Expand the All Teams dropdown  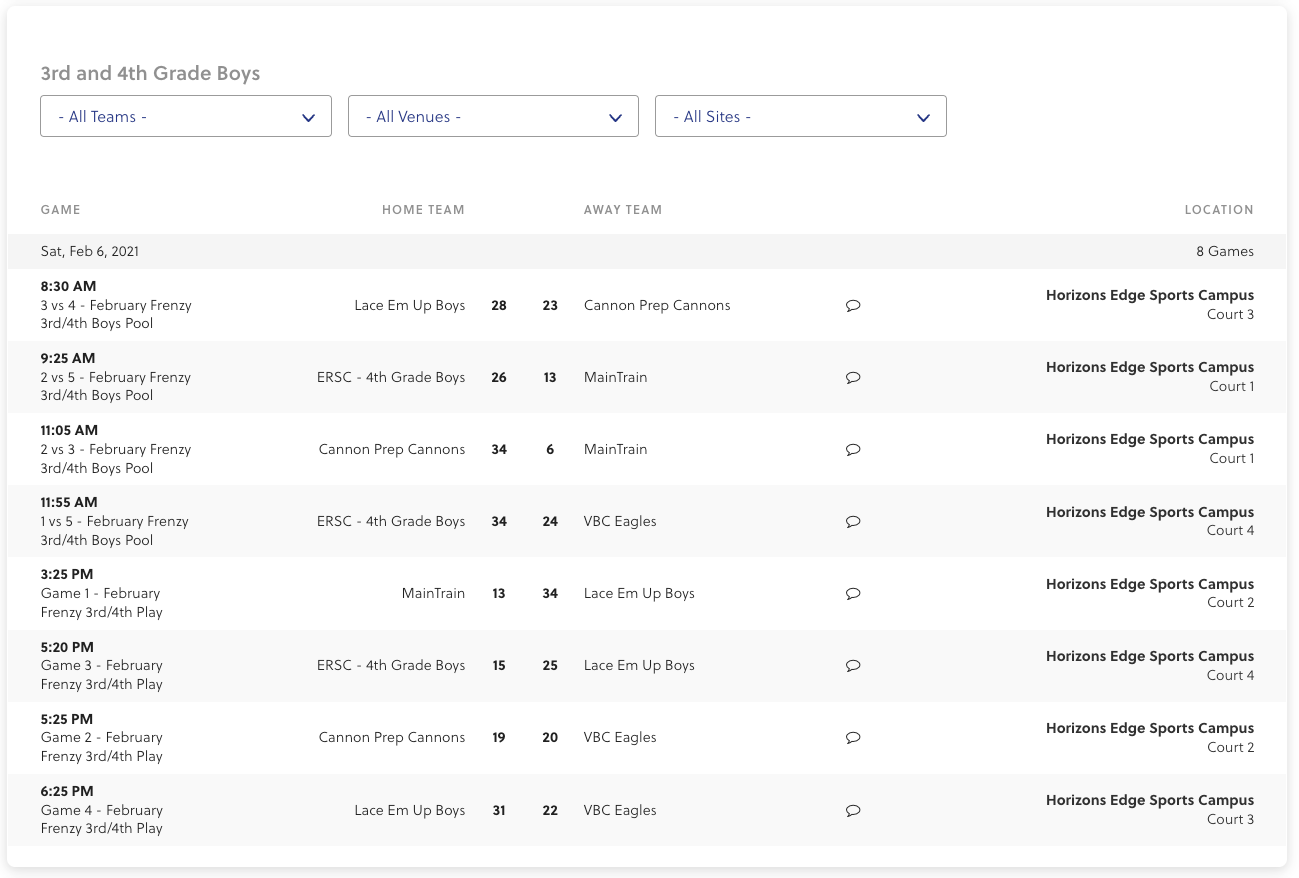pyautogui.click(x=186, y=117)
